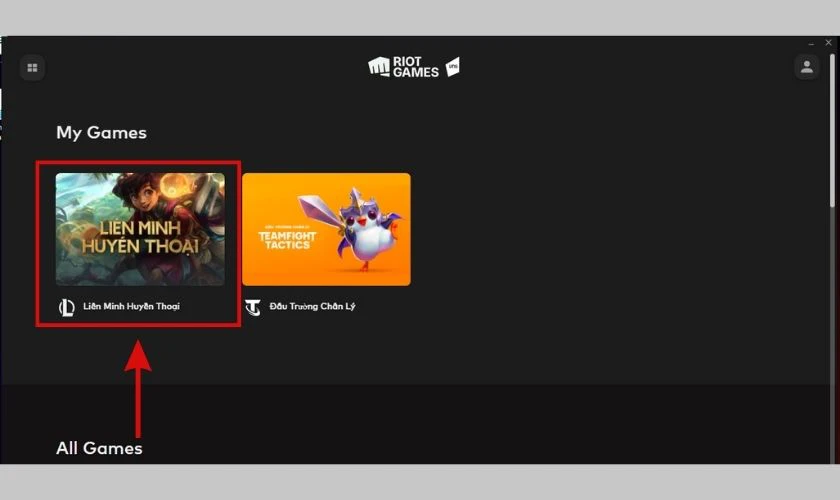This screenshot has width=840, height=500.
Task: Open the account profile icon
Action: (x=805, y=67)
